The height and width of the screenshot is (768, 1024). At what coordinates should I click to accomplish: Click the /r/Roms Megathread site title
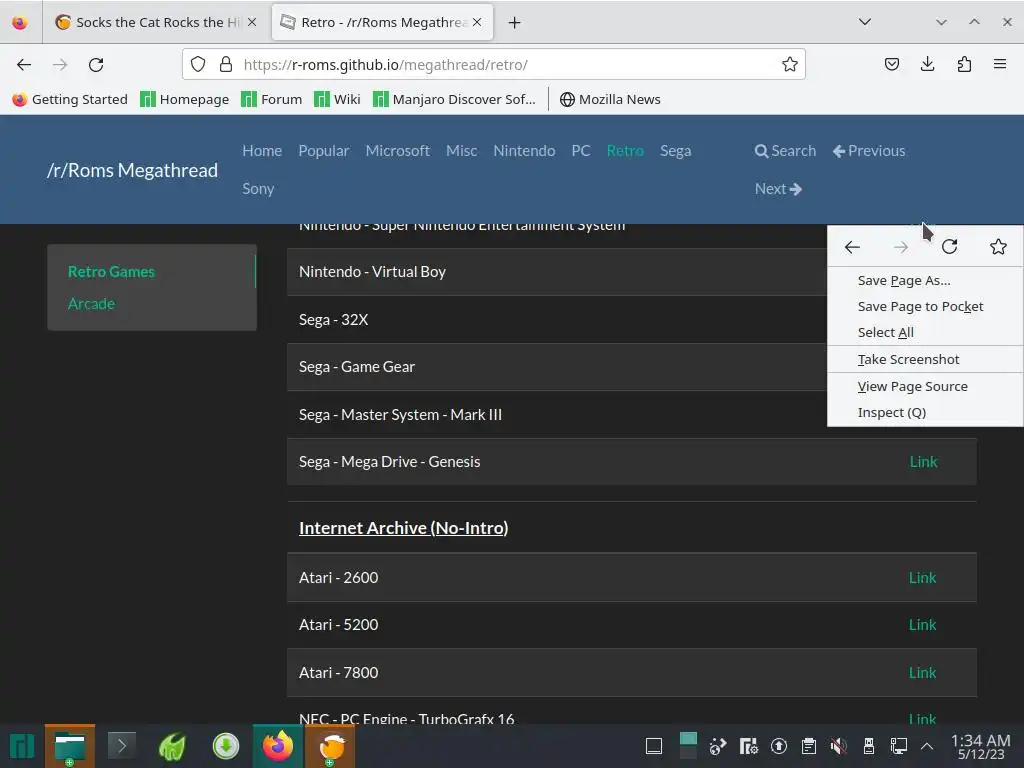coord(133,170)
